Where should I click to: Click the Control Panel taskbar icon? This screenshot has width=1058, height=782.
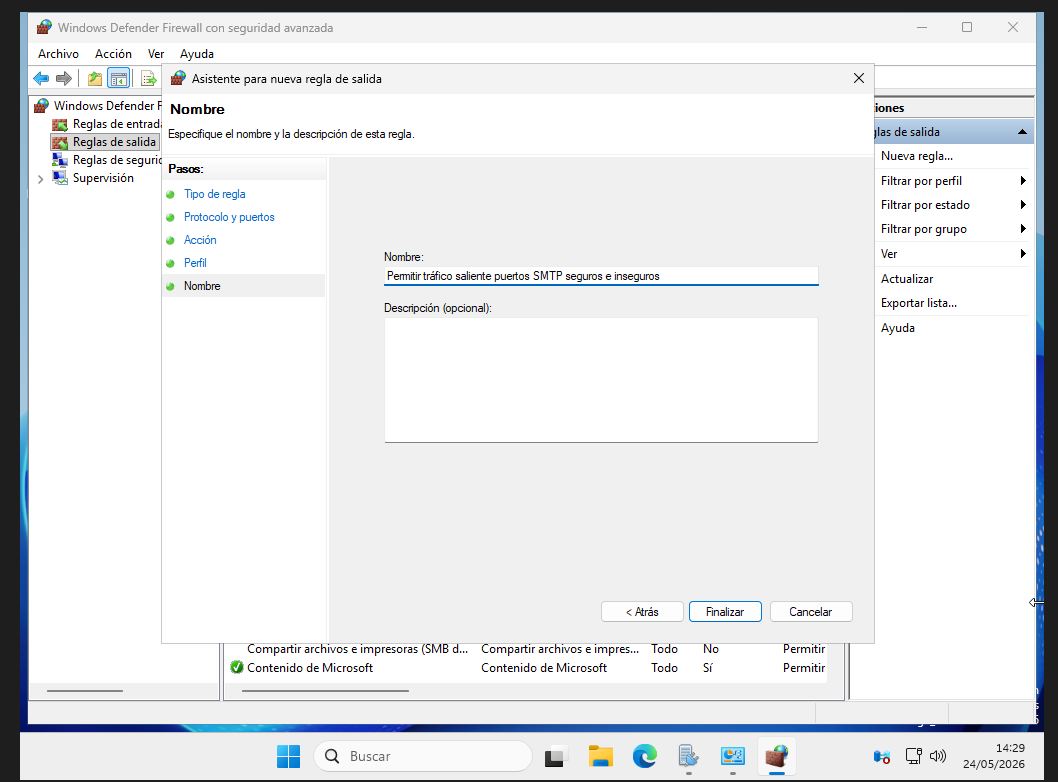[732, 756]
